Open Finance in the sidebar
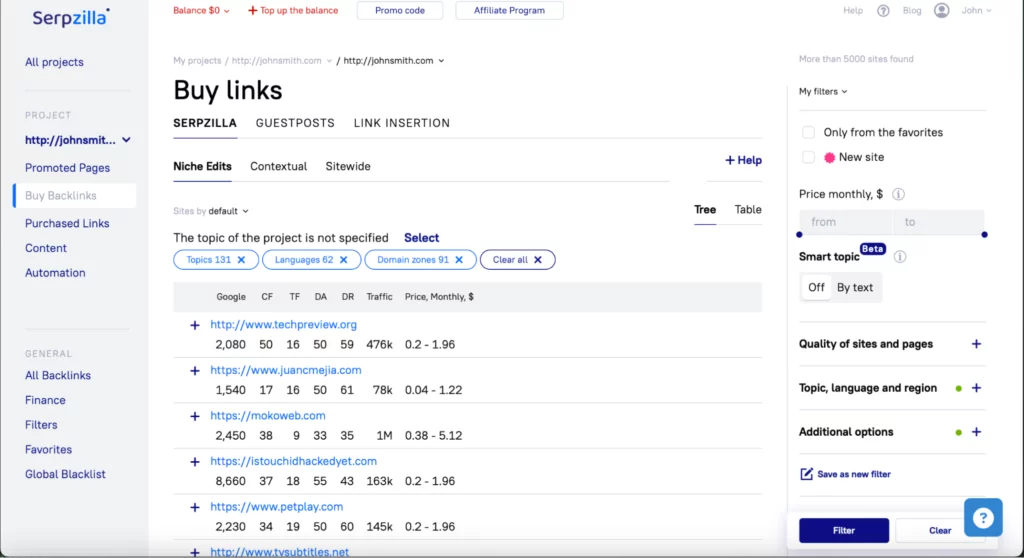 45,400
